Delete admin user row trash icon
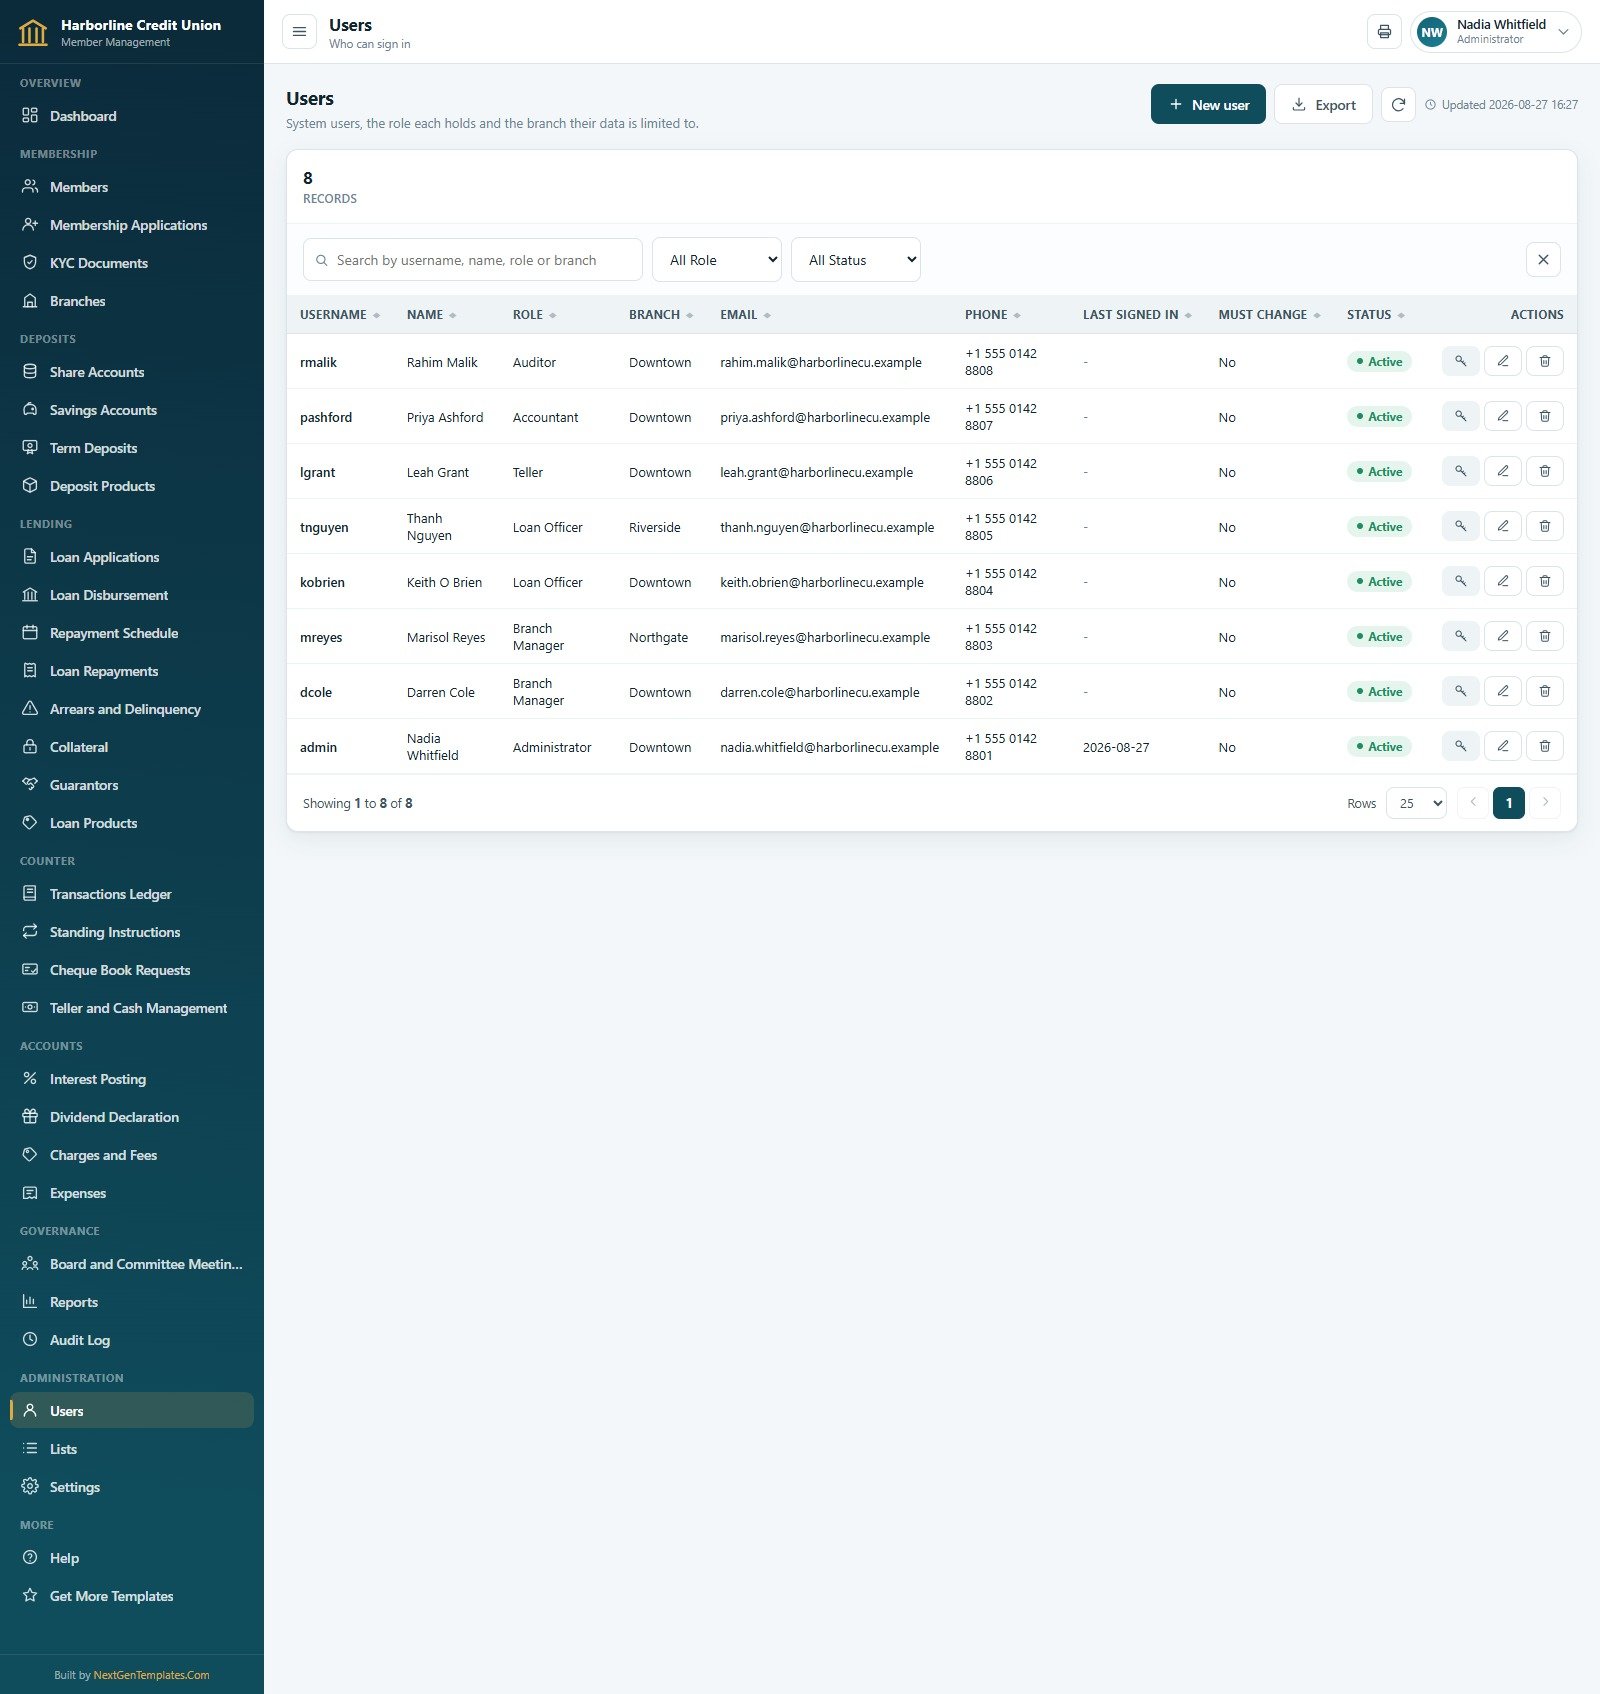 (x=1544, y=746)
